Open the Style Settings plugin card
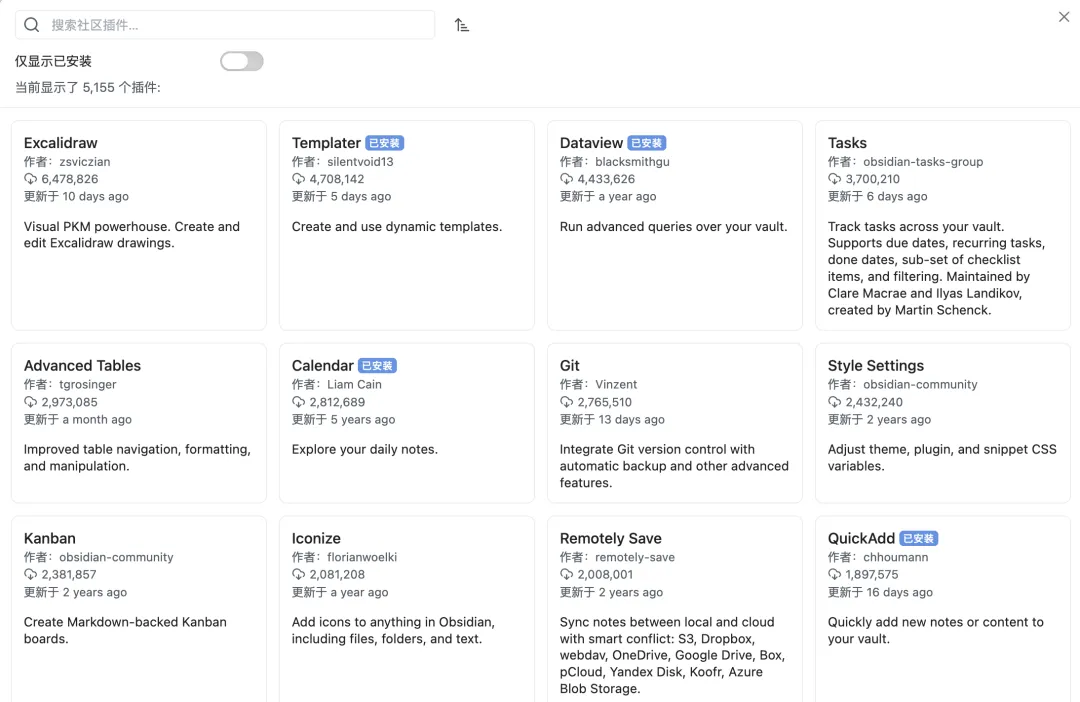The image size is (1080, 702). (943, 423)
